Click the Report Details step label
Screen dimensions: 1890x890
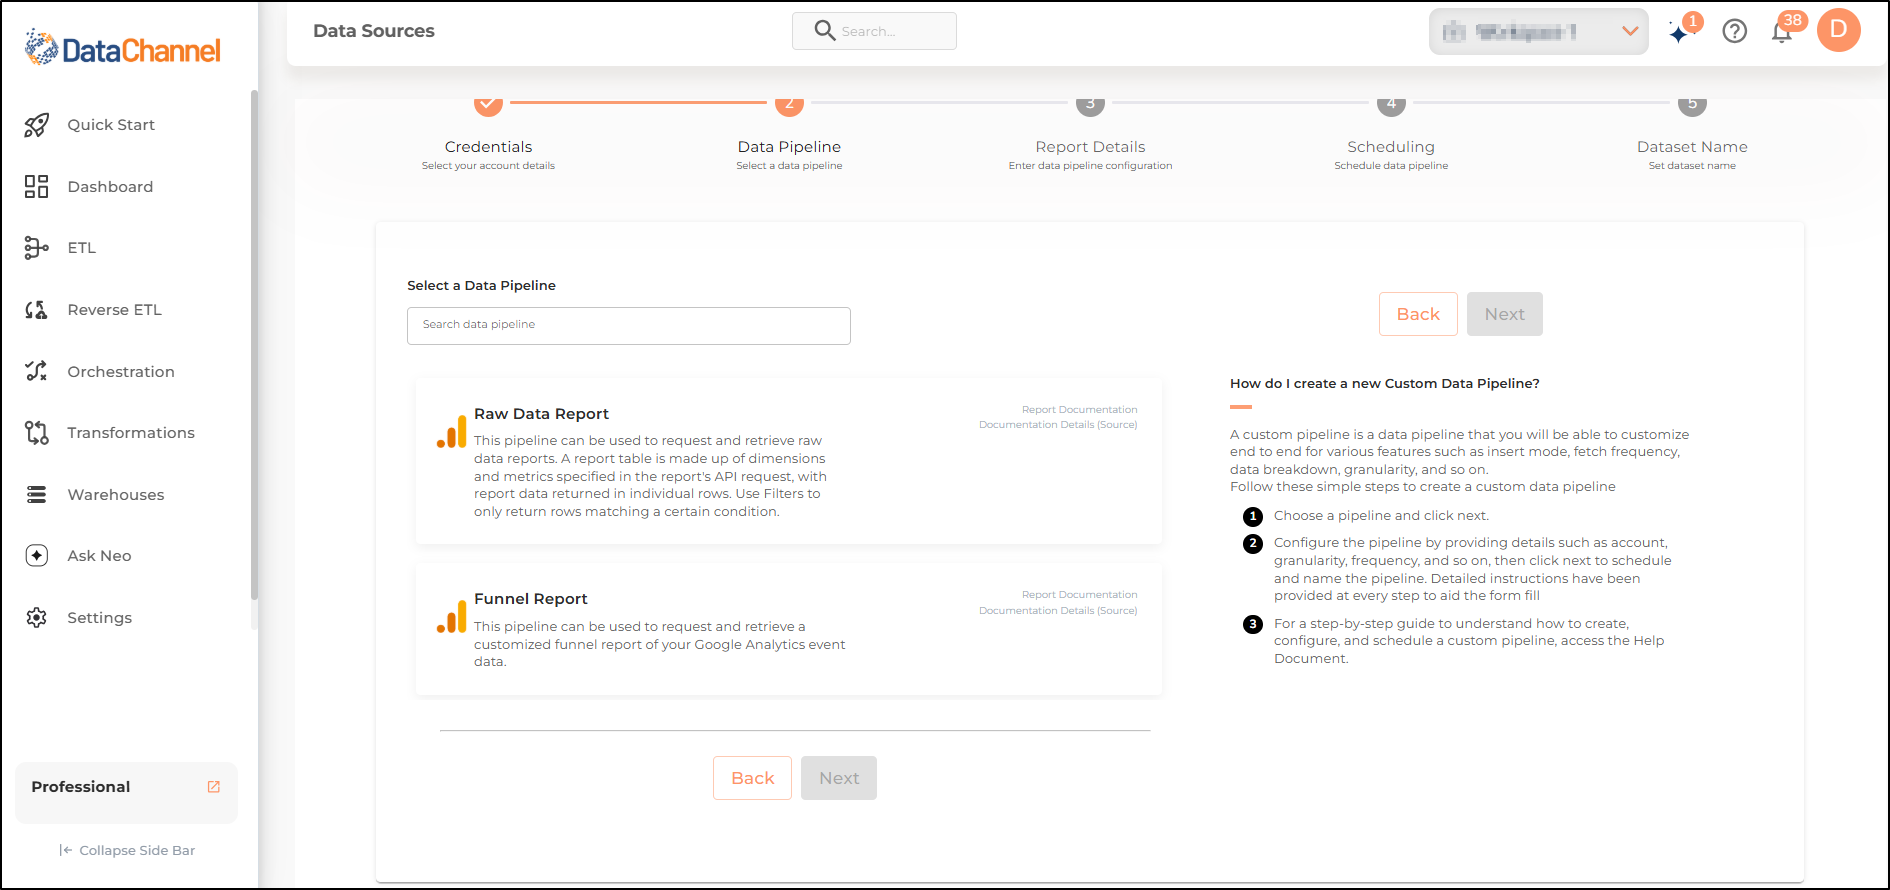tap(1090, 147)
